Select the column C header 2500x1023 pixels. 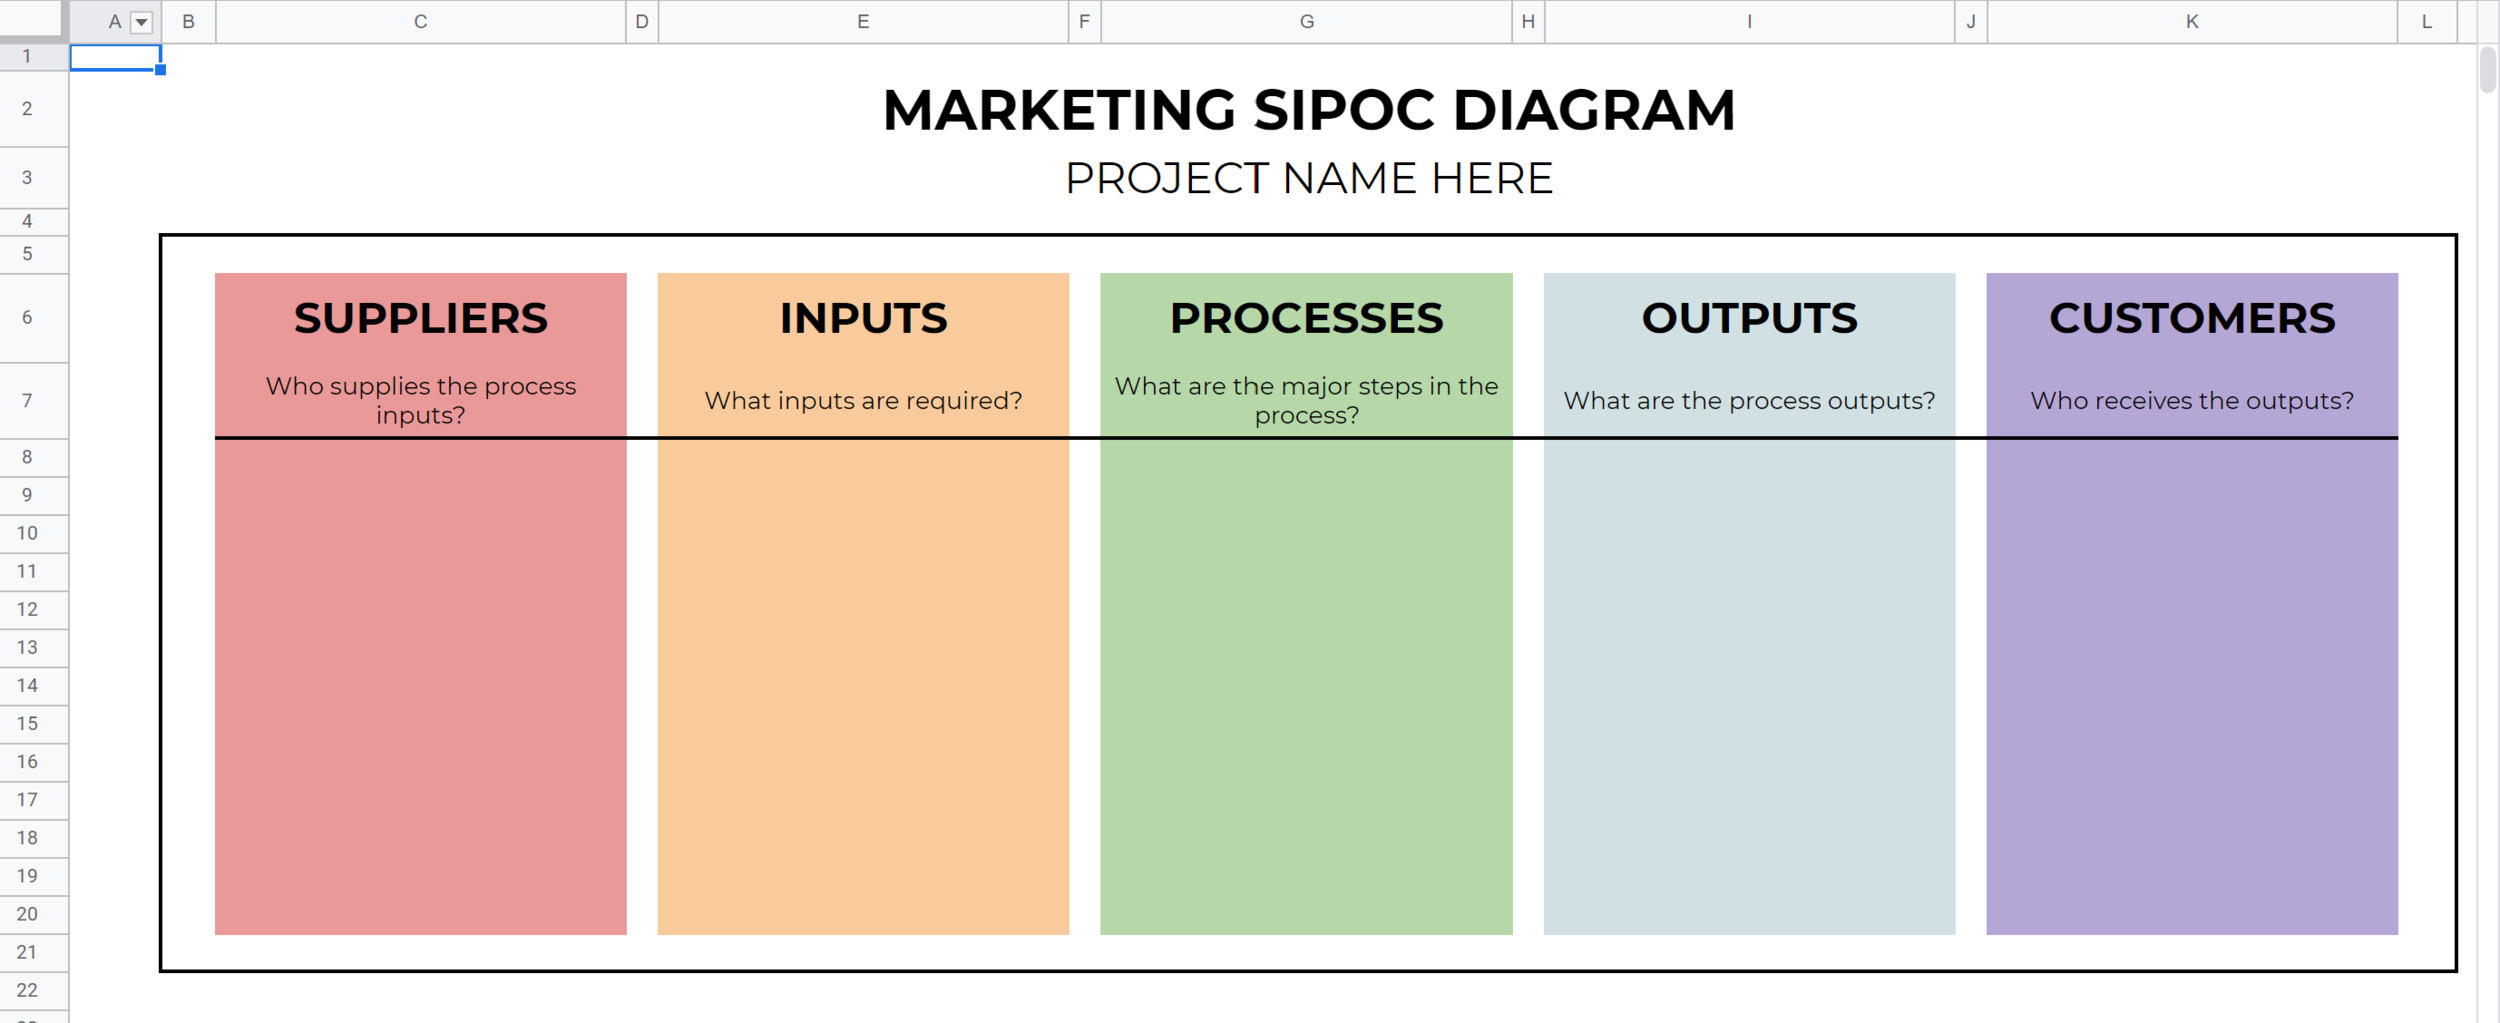coord(420,22)
